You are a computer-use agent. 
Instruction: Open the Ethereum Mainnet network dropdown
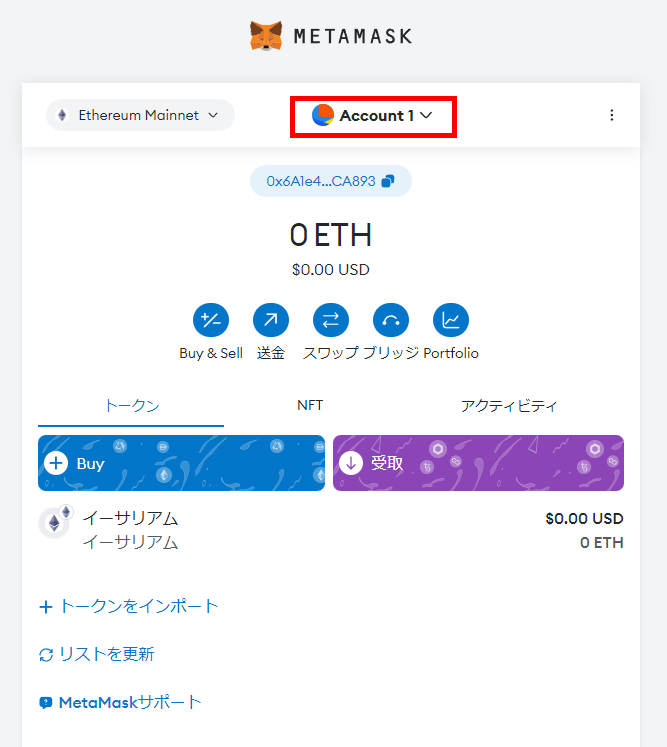pos(140,115)
